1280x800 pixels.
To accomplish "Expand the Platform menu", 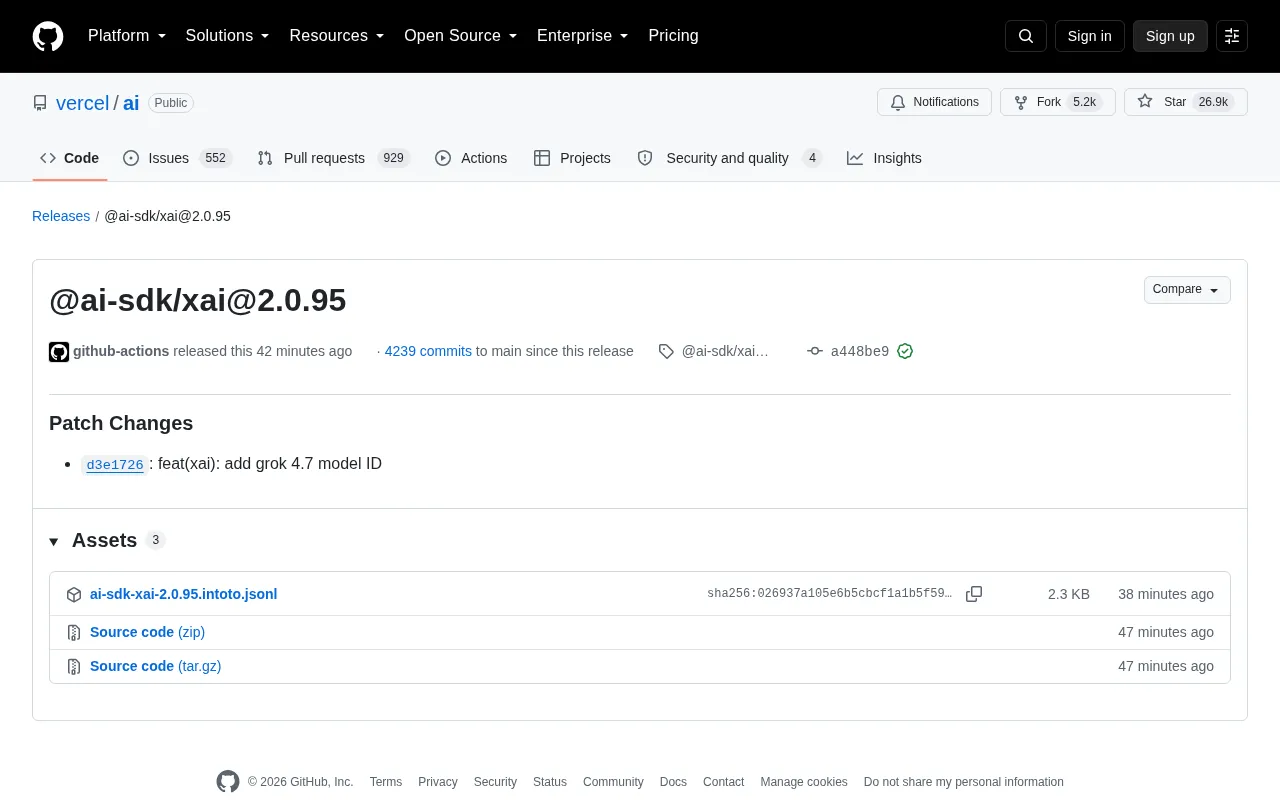I will (127, 36).
